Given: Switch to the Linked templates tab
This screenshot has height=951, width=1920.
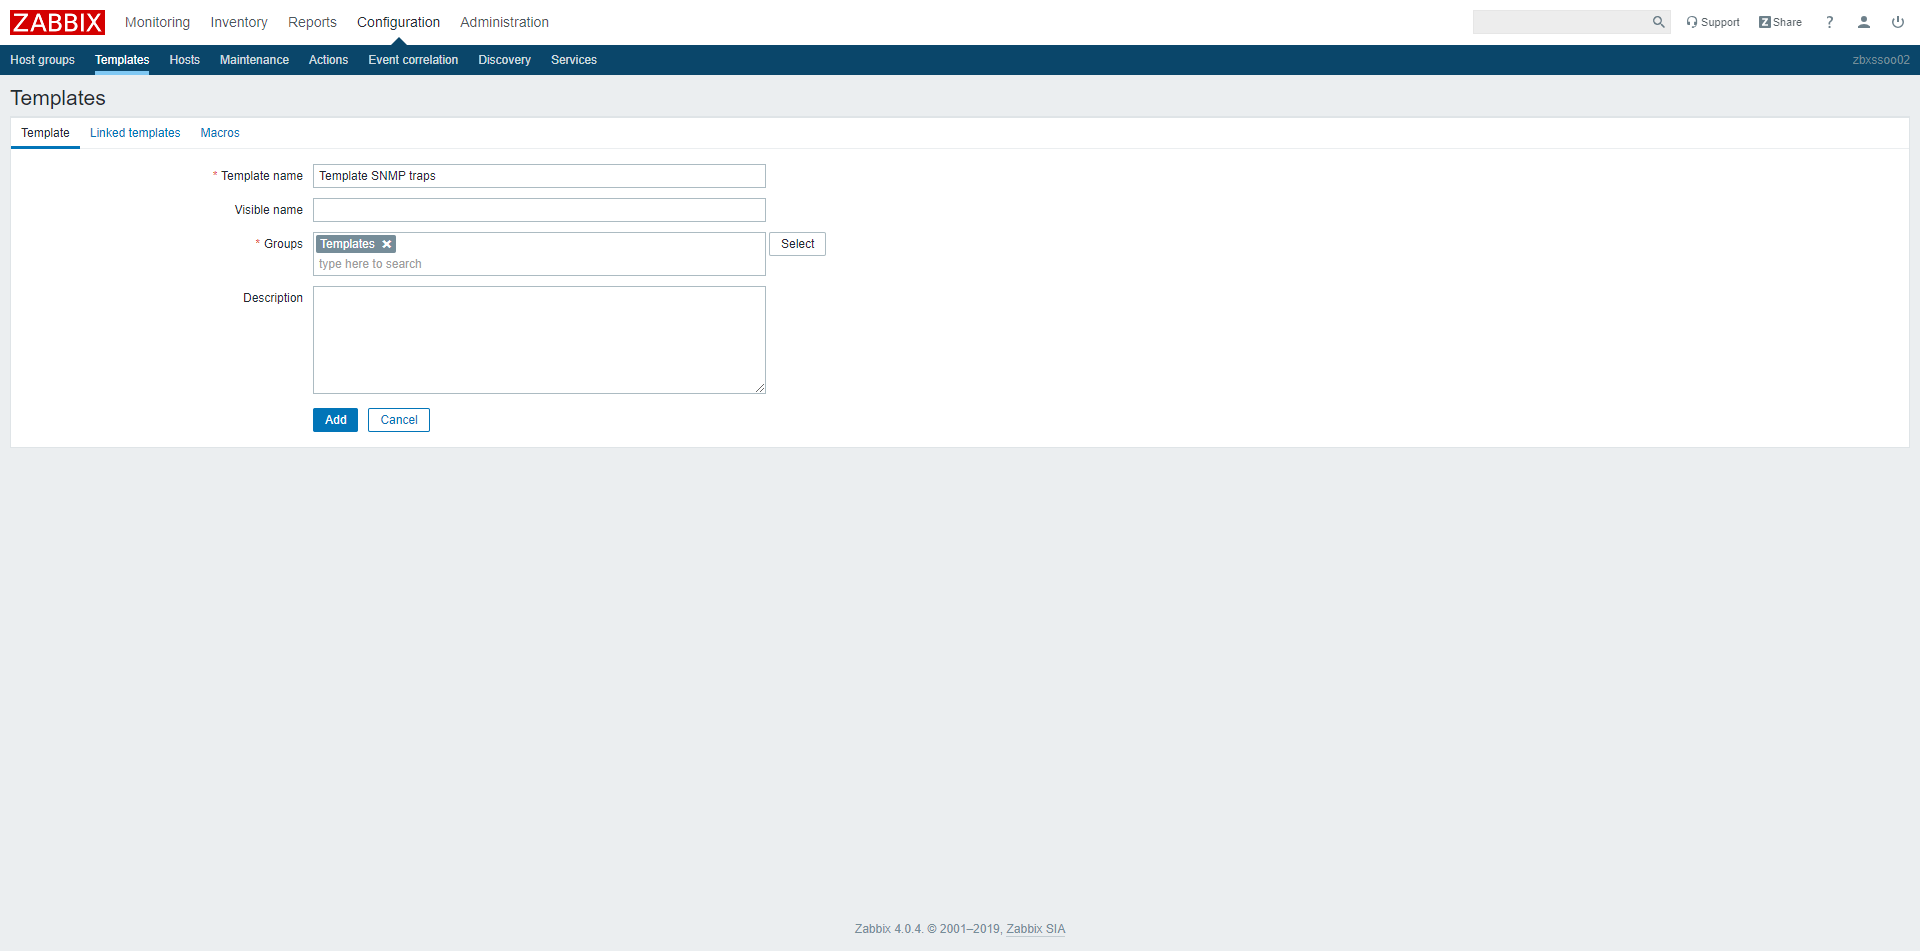Looking at the screenshot, I should click(135, 133).
